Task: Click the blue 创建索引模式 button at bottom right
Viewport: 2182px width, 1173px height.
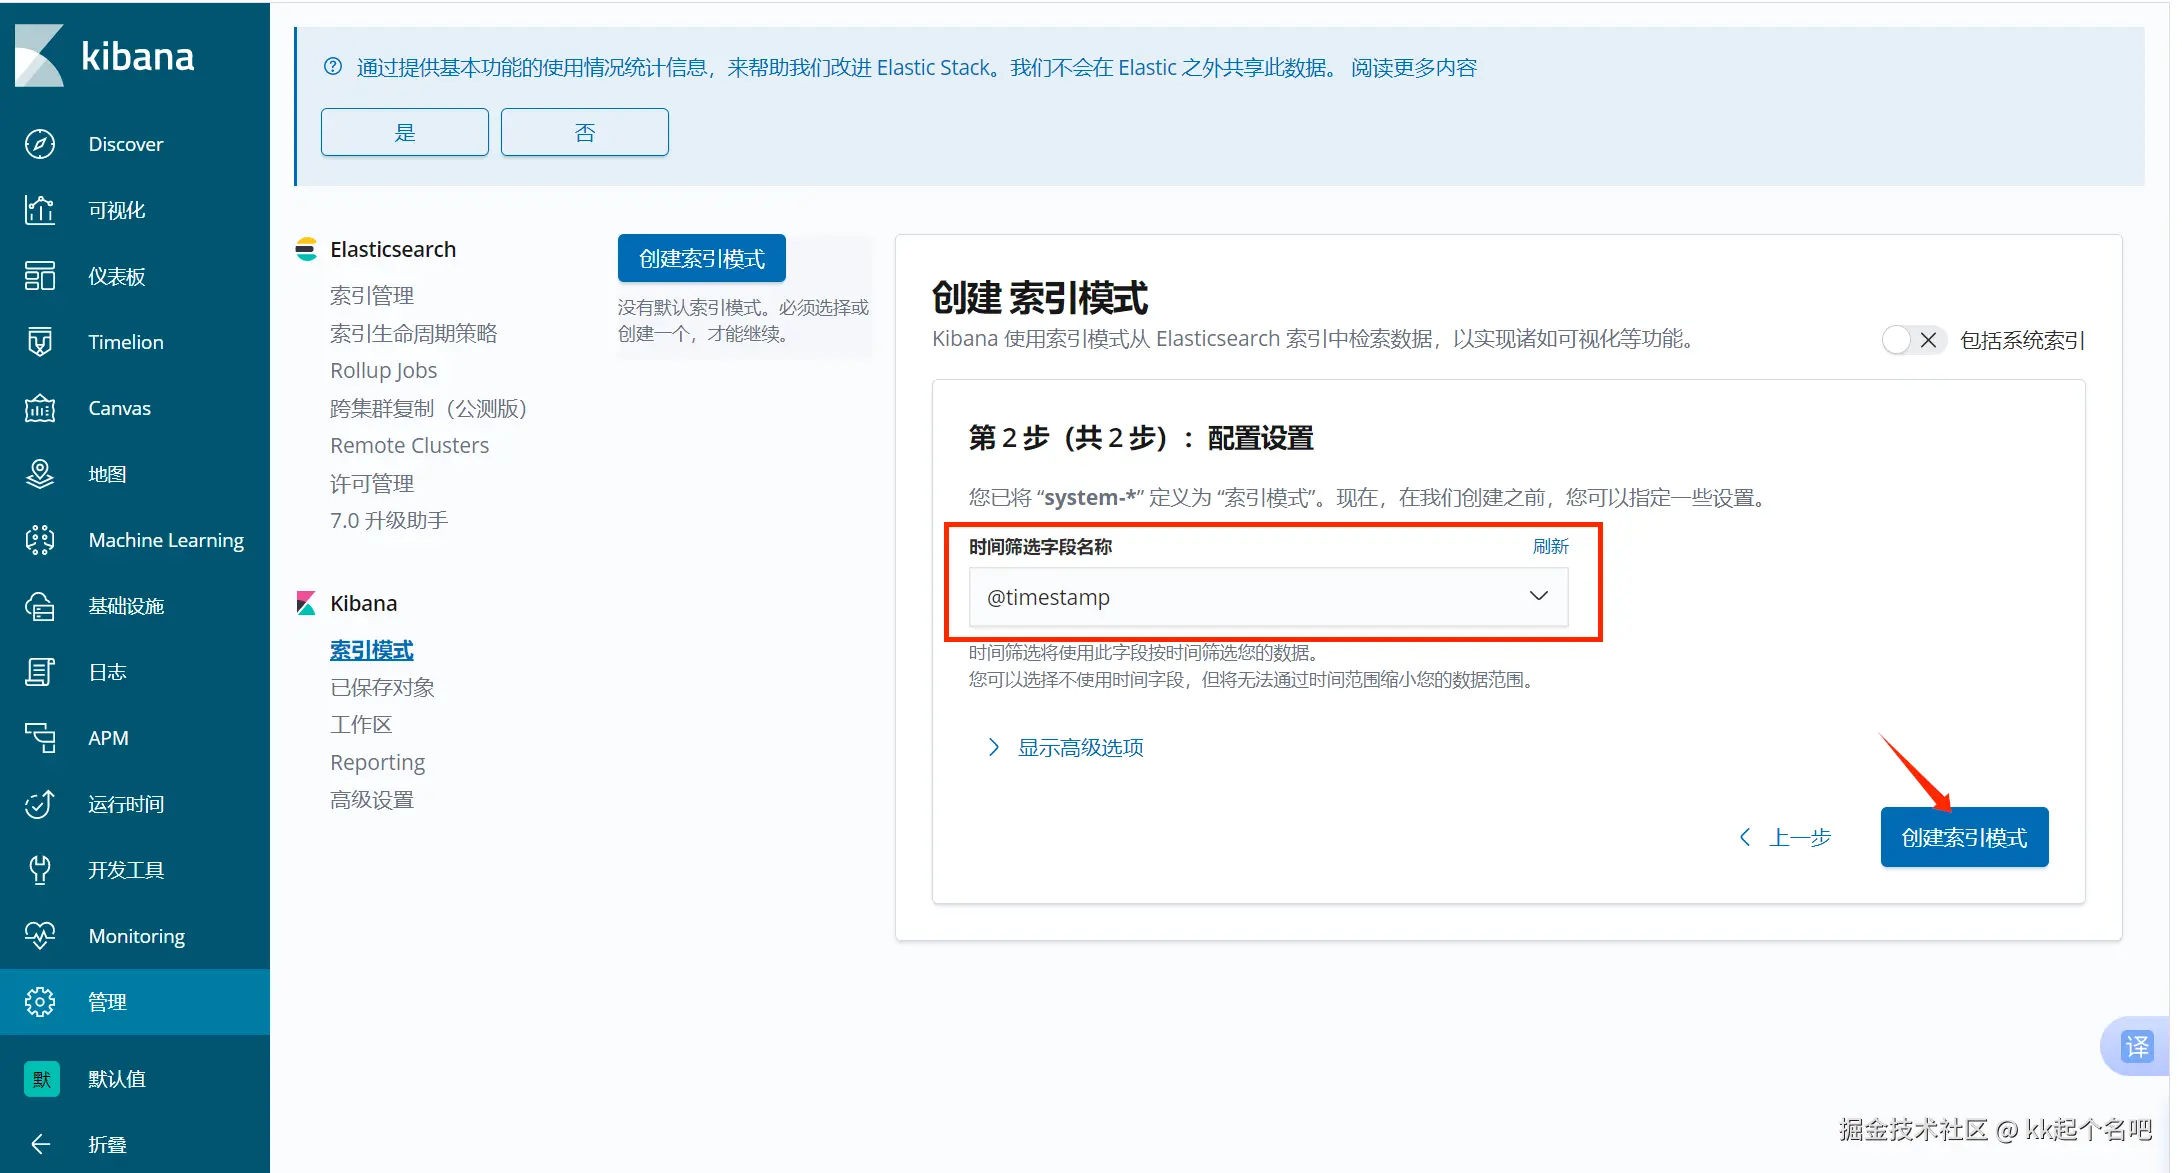Action: [x=1963, y=838]
